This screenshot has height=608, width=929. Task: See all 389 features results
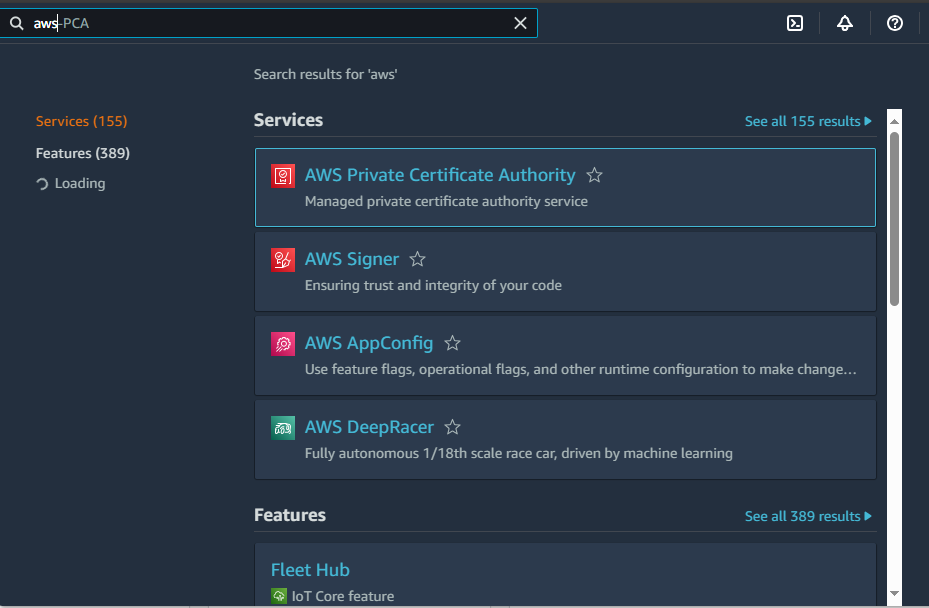(808, 516)
